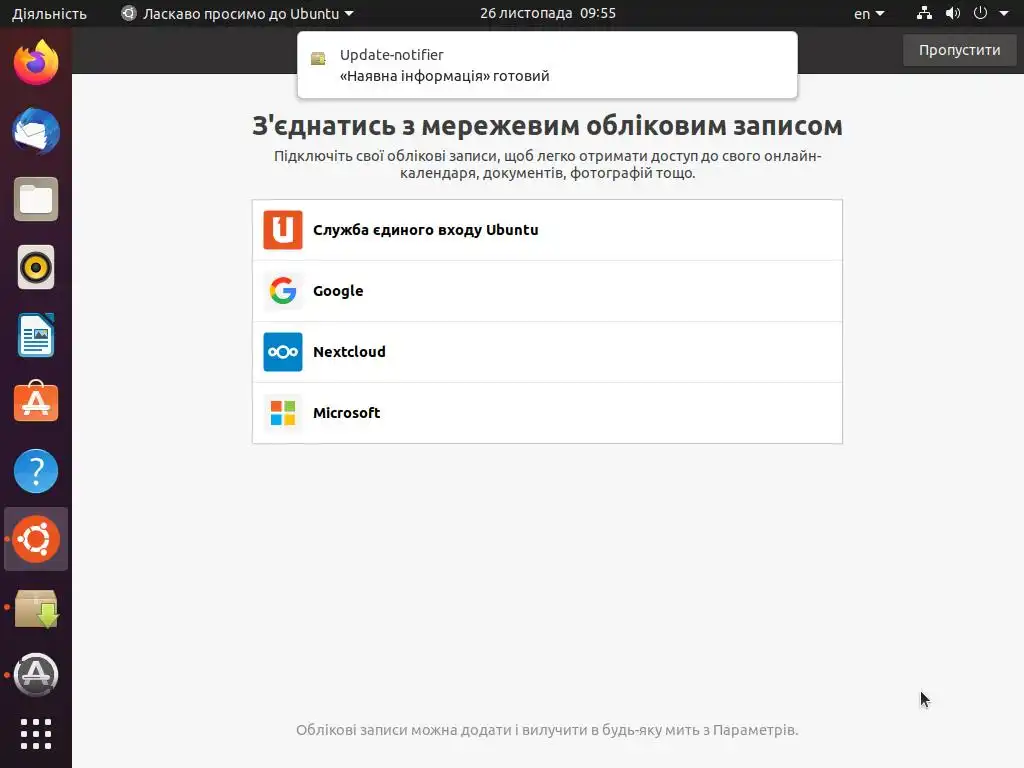Expand the system menu arrow

click(1004, 13)
